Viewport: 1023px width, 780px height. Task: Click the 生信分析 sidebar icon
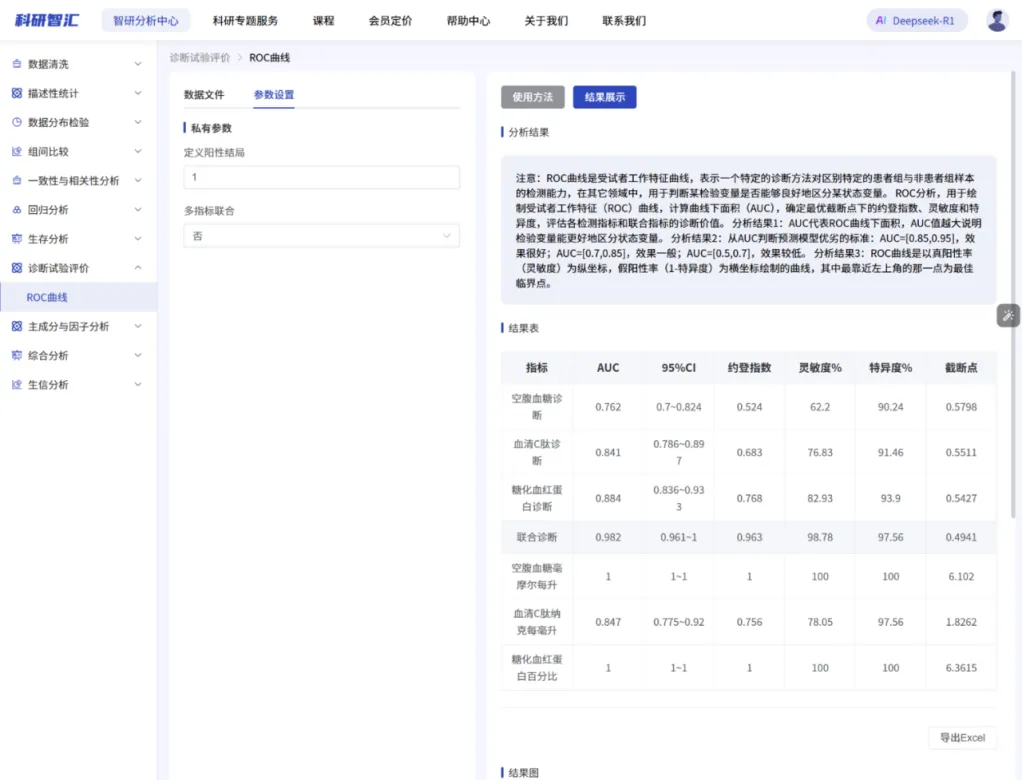coord(17,385)
